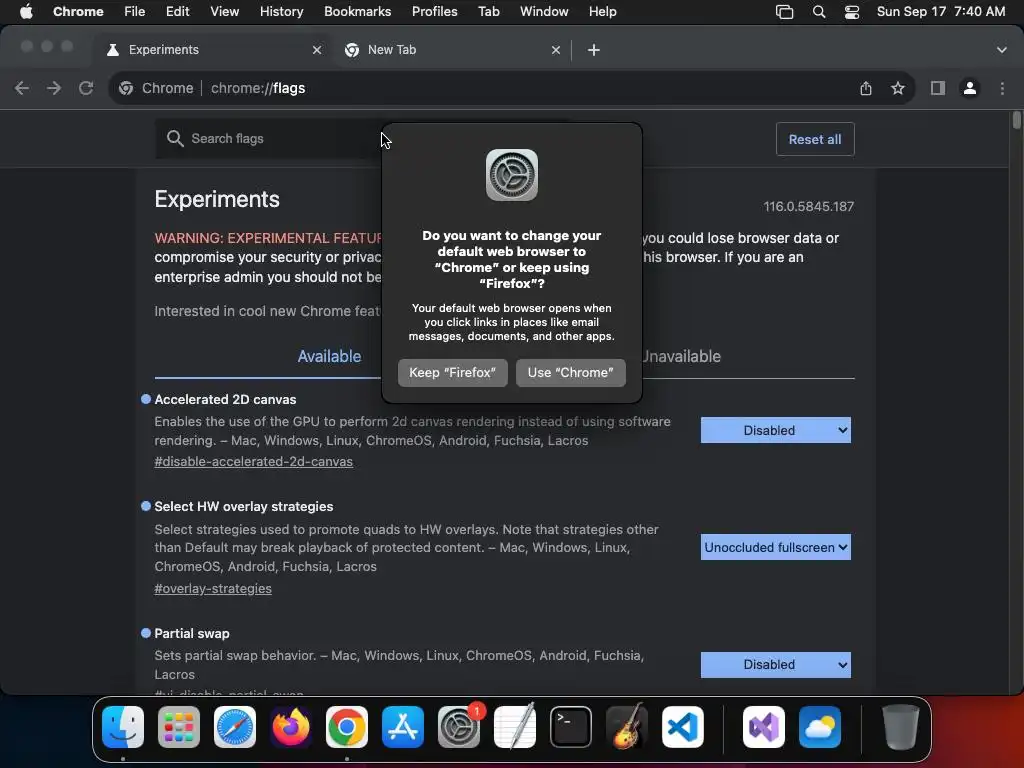Open Control Center in the menu bar
This screenshot has height=768, width=1024.
852,12
